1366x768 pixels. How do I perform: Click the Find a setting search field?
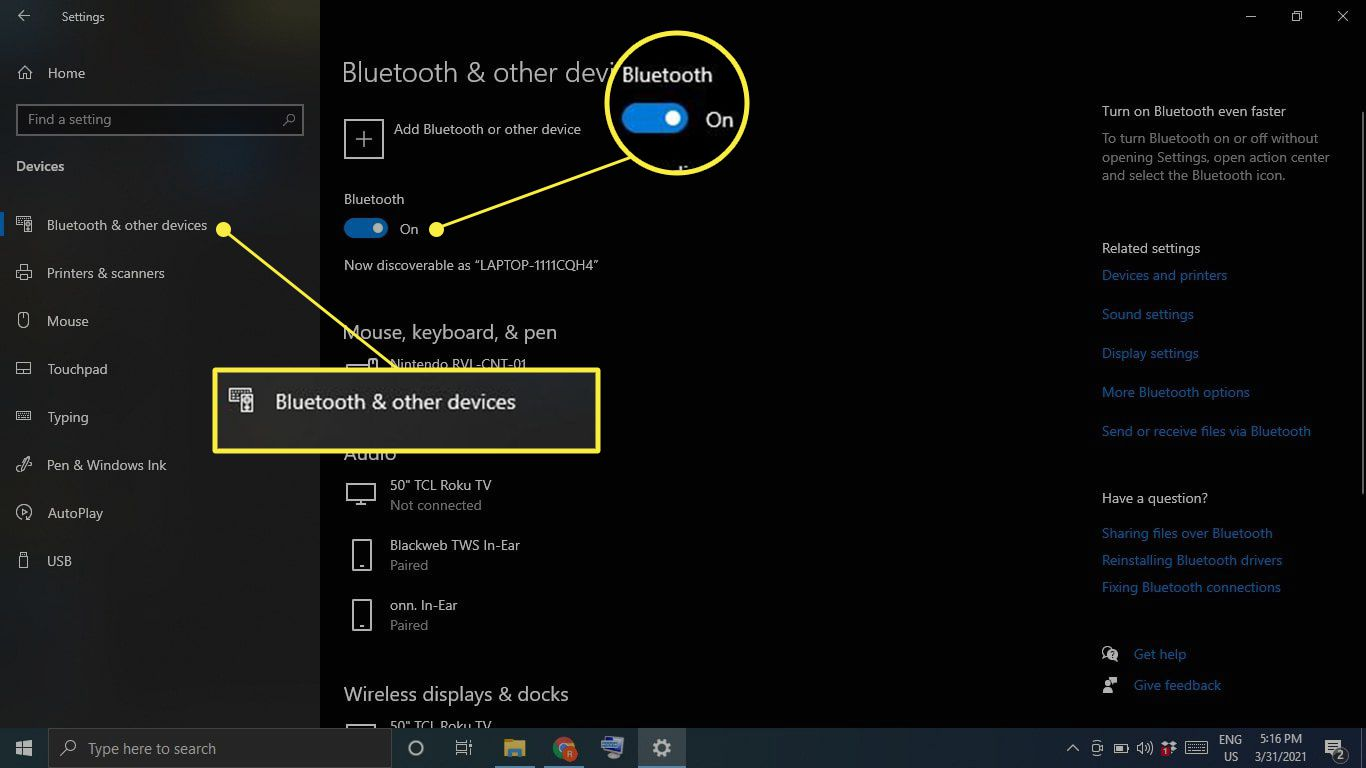160,119
